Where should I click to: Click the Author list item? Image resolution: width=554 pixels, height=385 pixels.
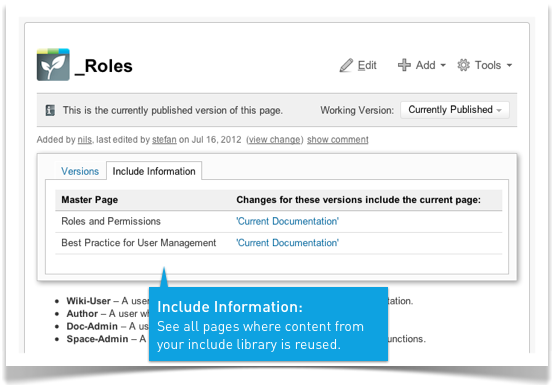(82, 314)
